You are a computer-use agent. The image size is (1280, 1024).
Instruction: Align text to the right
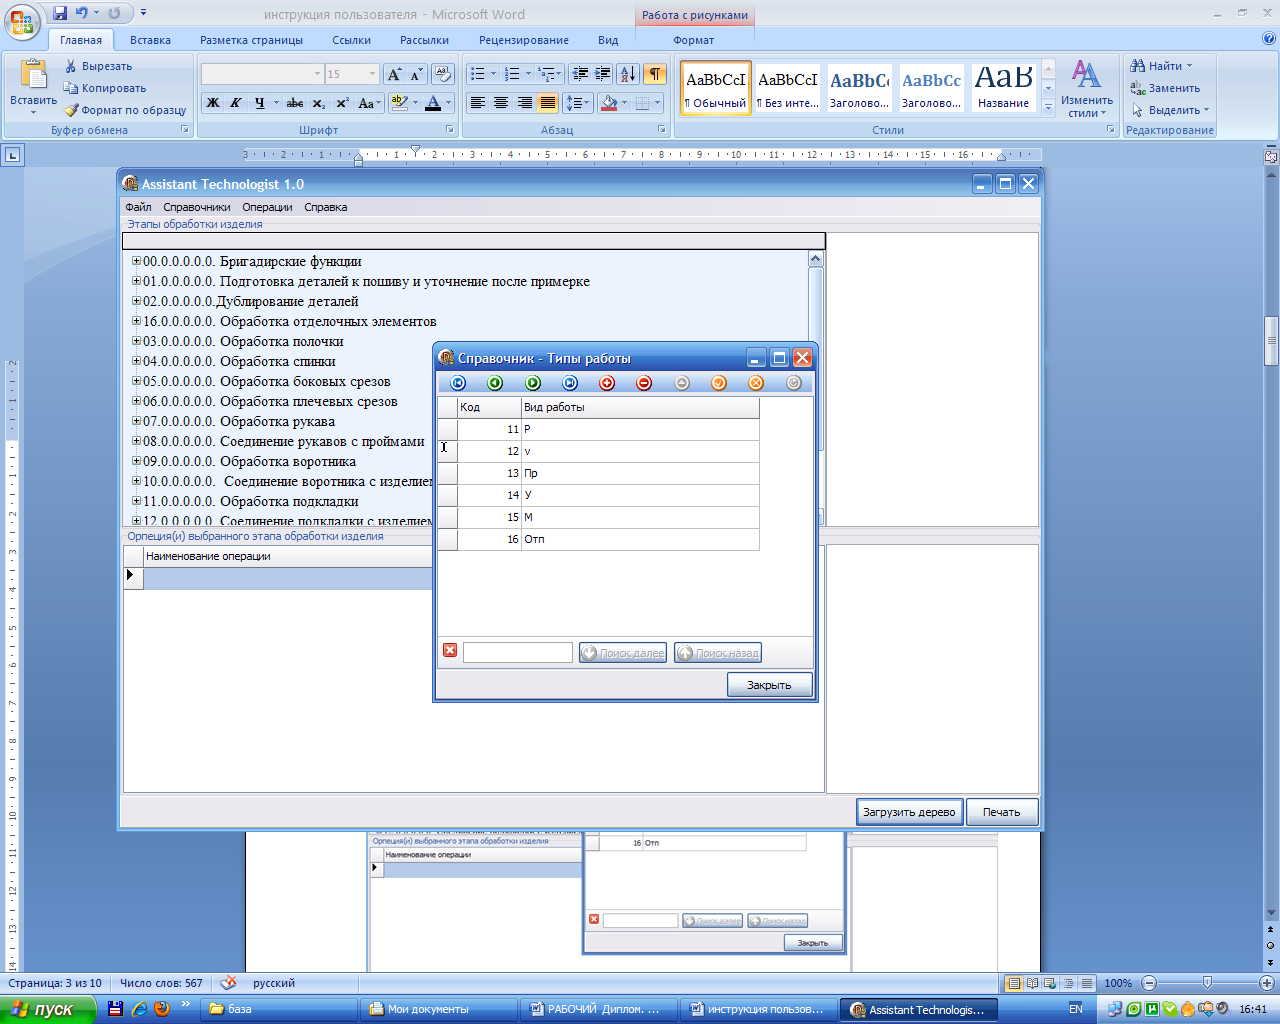525,103
